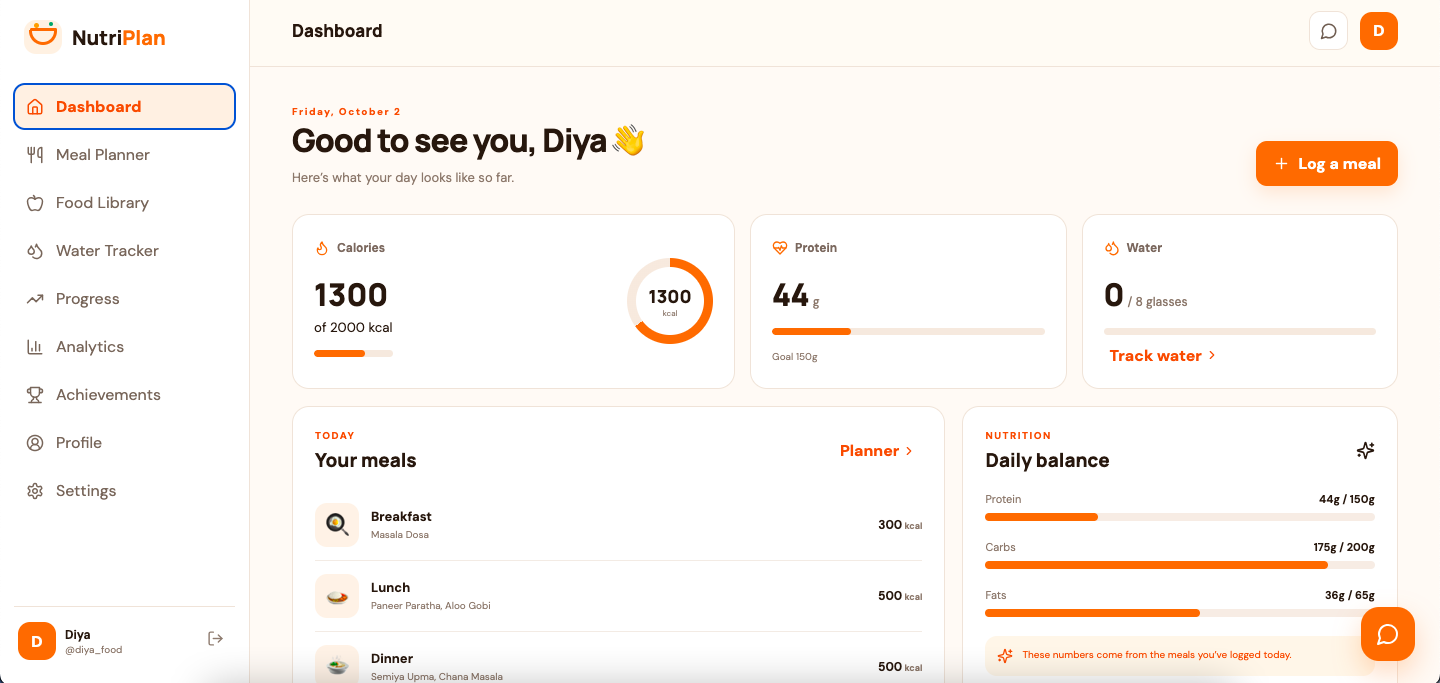Click the fork and knife Meal Planner icon

click(x=35, y=155)
